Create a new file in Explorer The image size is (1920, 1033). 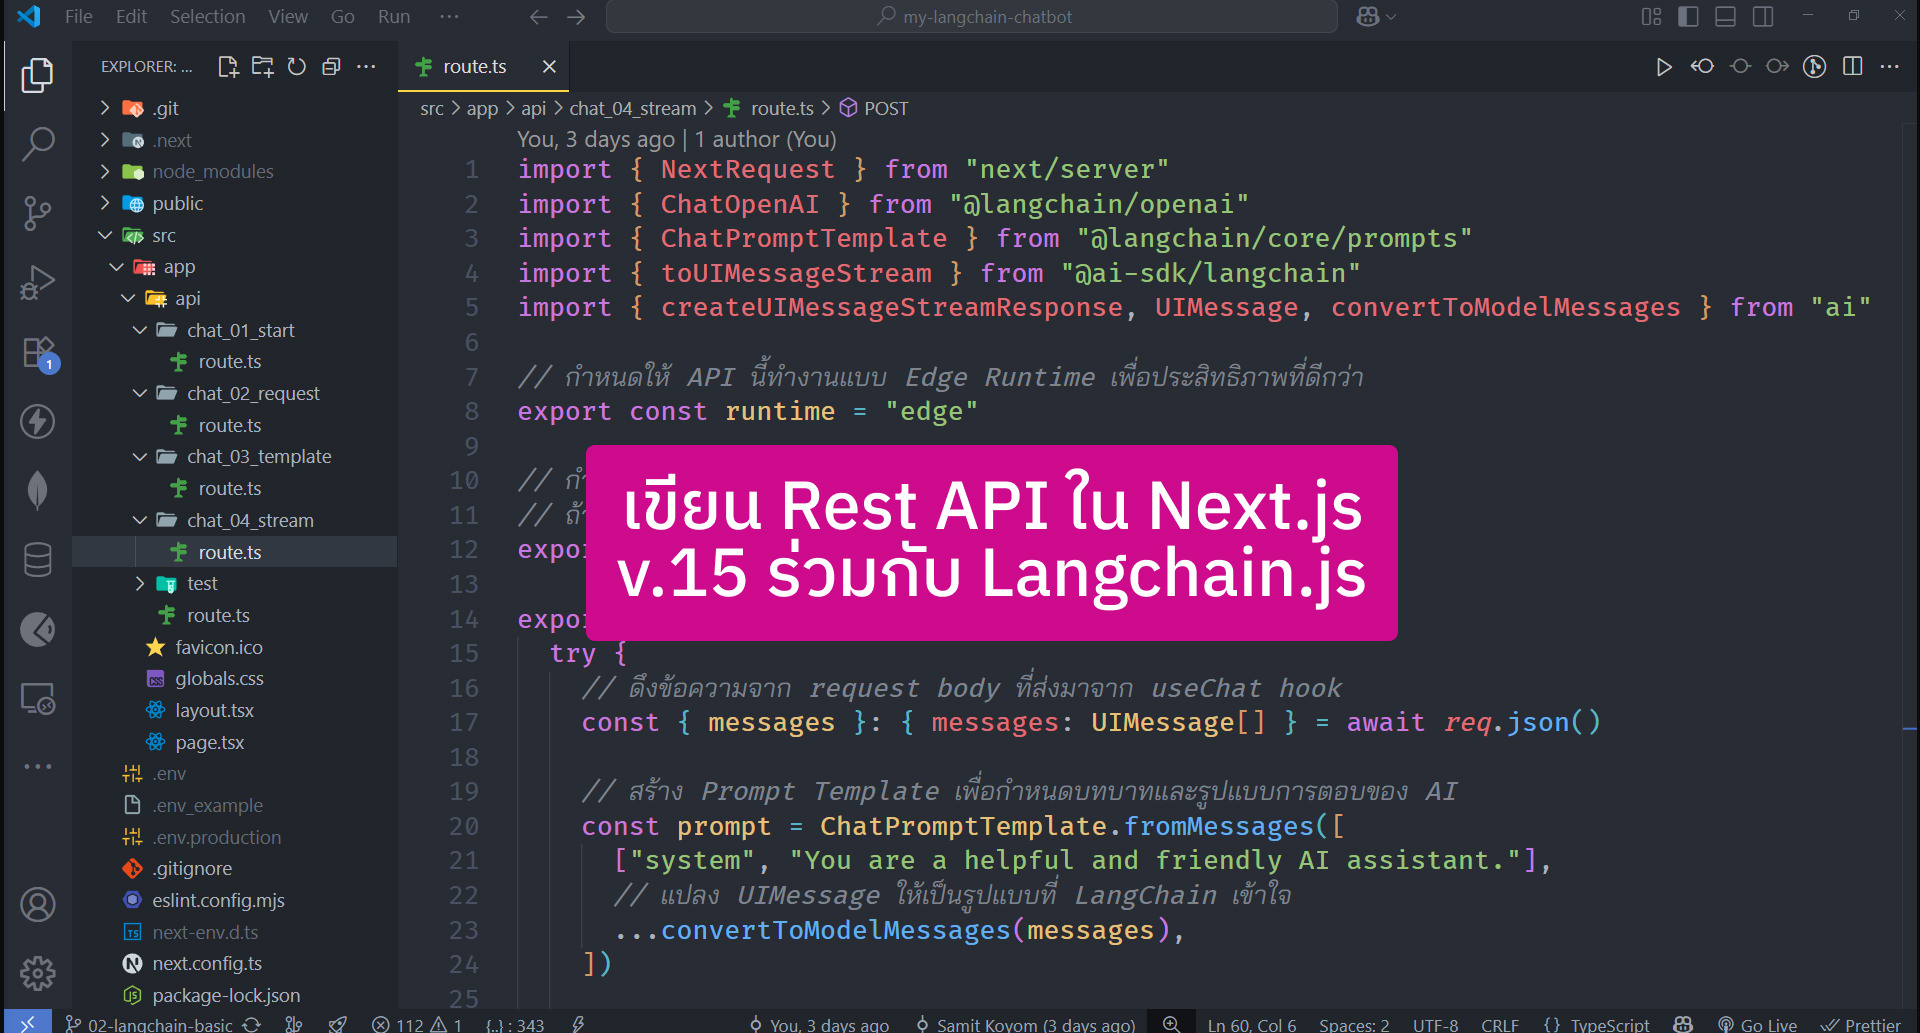tap(228, 67)
